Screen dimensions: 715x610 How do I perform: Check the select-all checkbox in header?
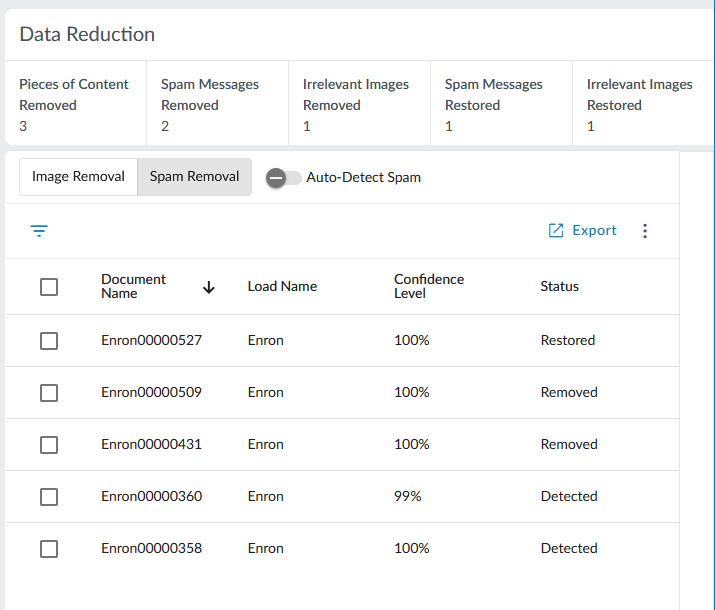49,287
